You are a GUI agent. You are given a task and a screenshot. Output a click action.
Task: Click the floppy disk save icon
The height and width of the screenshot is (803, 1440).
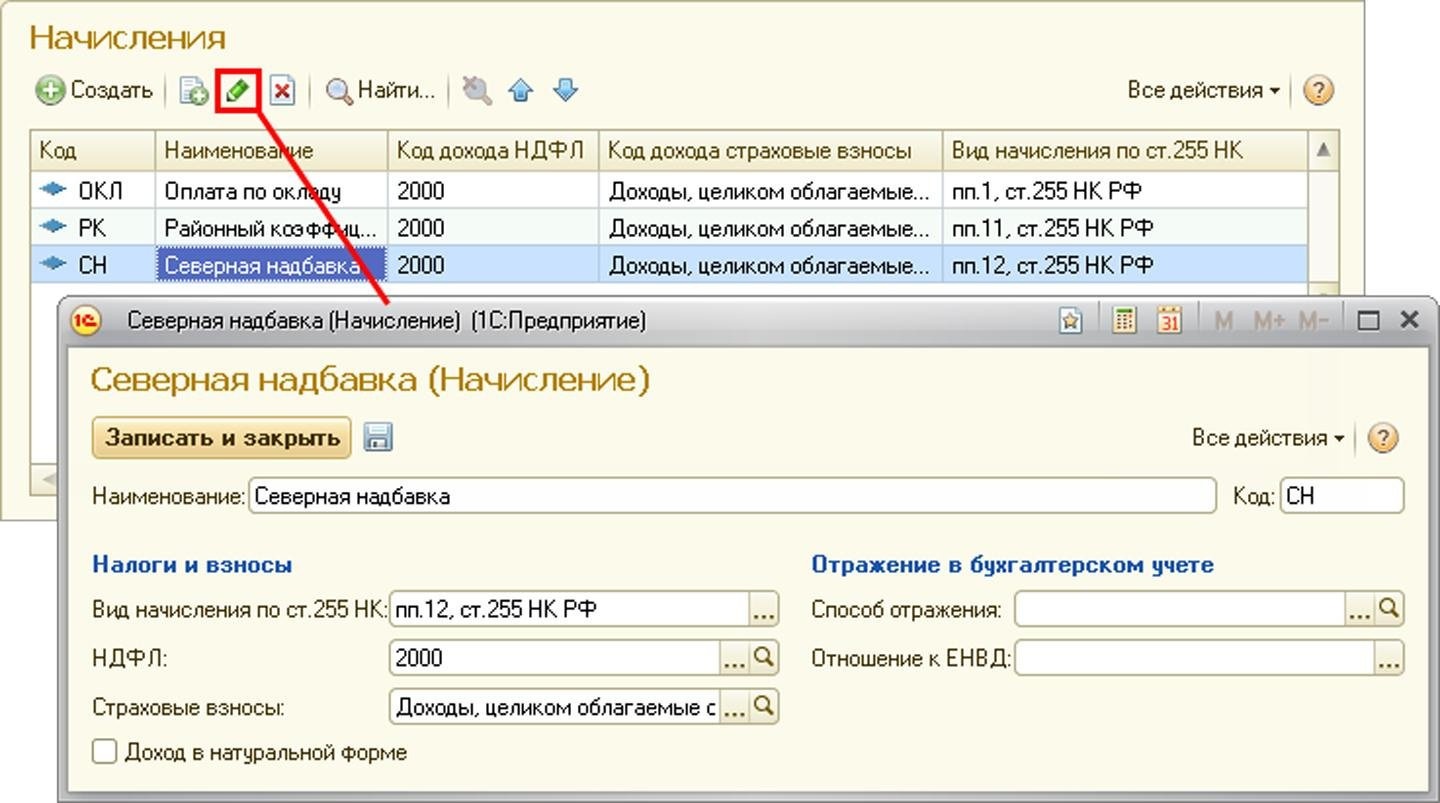point(378,438)
